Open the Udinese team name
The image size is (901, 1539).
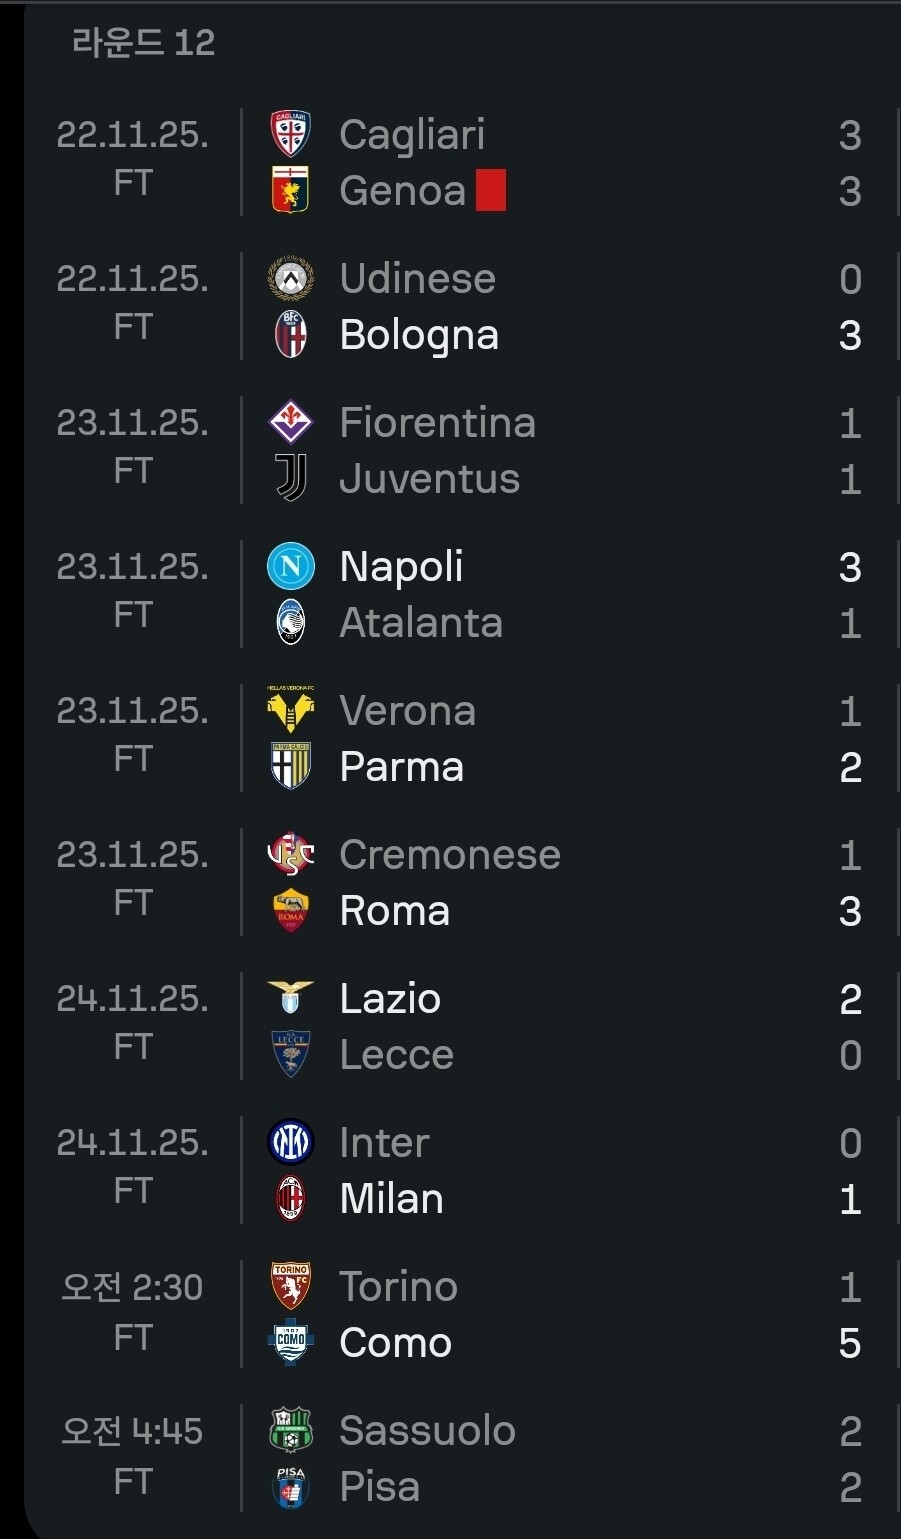pyautogui.click(x=417, y=279)
